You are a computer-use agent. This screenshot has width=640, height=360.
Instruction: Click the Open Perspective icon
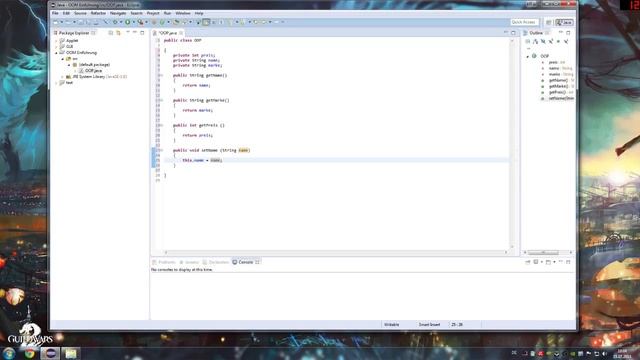pyautogui.click(x=549, y=22)
